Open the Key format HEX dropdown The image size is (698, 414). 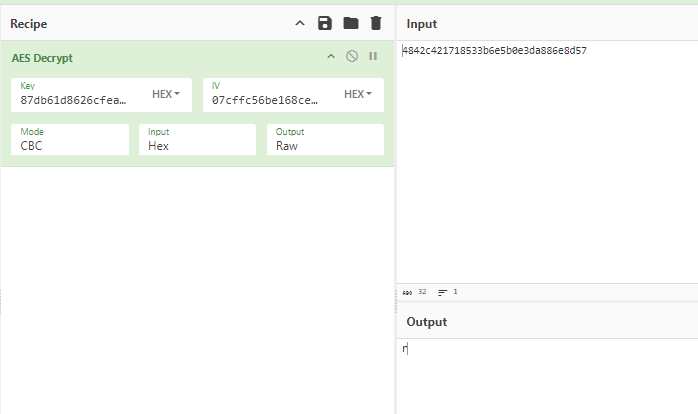pos(166,94)
